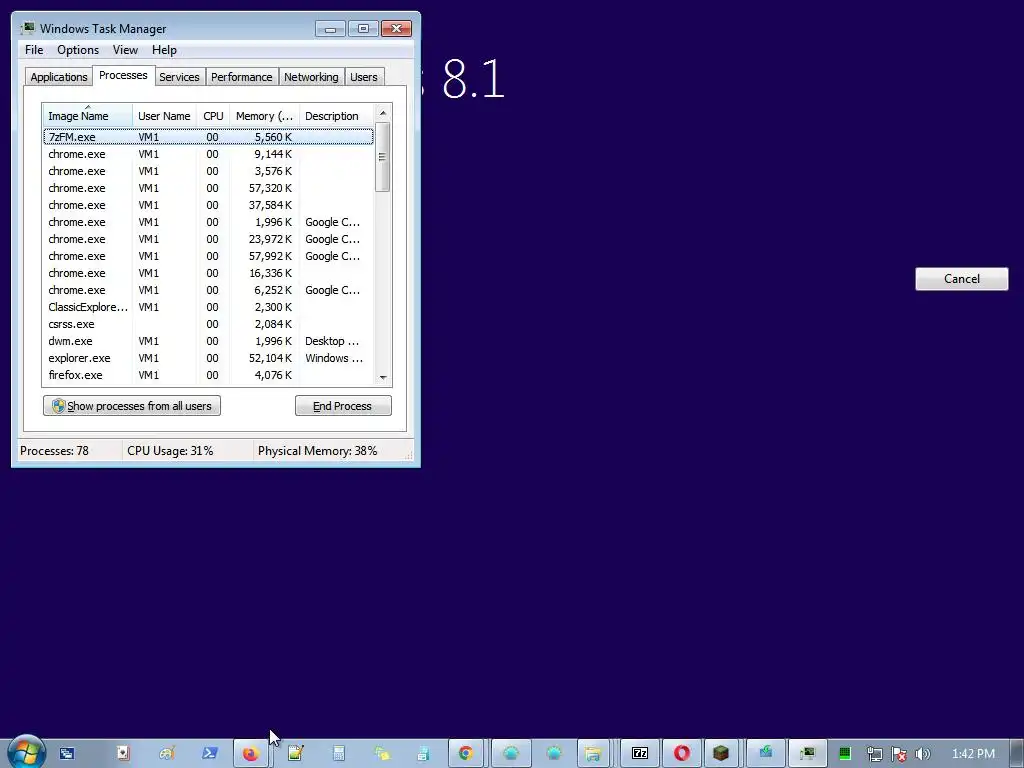Click the process list scrollbar thumb

(x=383, y=157)
